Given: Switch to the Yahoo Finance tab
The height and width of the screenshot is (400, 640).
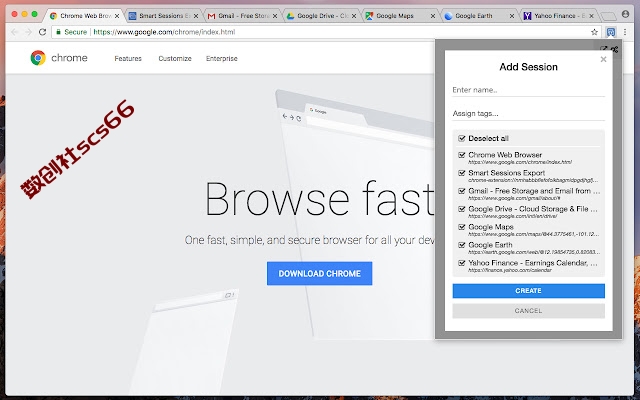Looking at the screenshot, I should point(558,16).
